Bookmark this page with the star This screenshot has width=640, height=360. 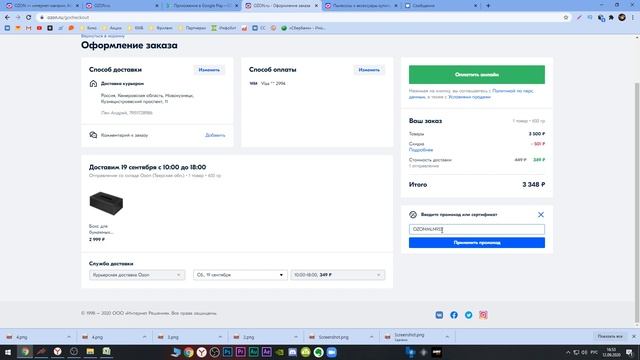pos(566,18)
